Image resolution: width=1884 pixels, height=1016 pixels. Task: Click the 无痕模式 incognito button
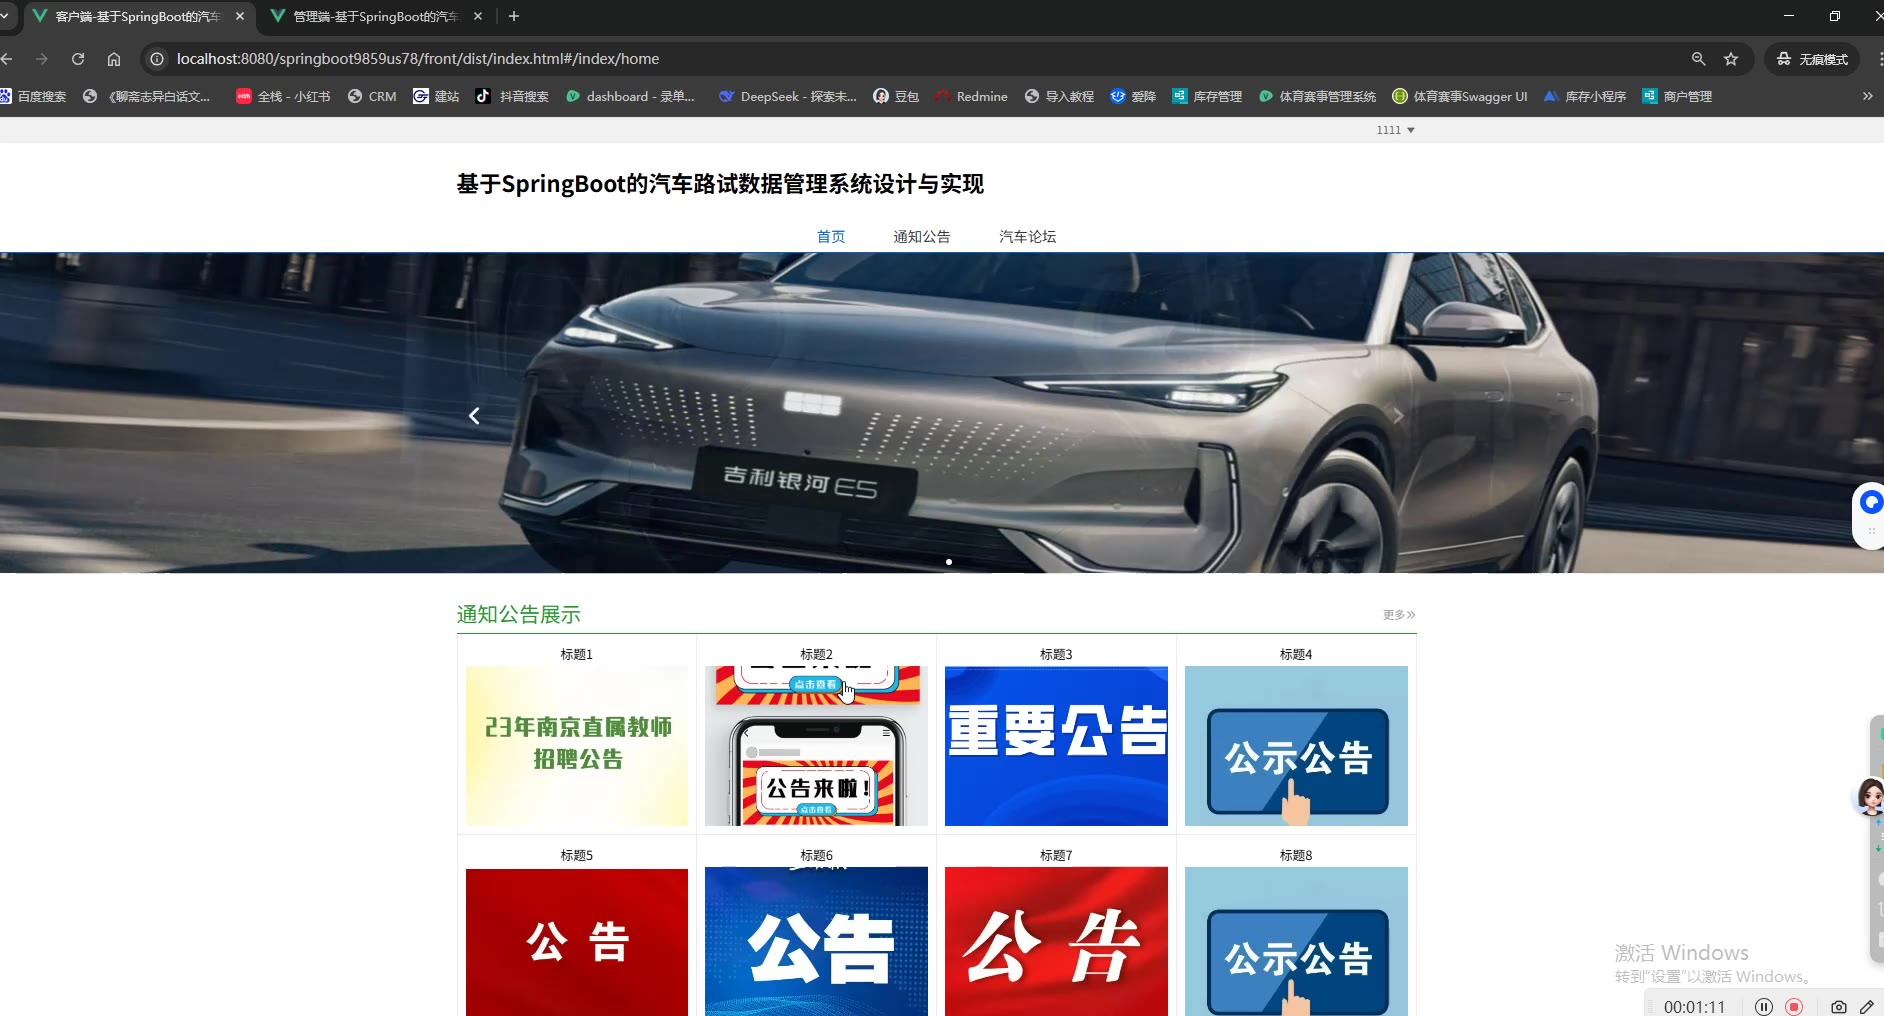click(1812, 59)
